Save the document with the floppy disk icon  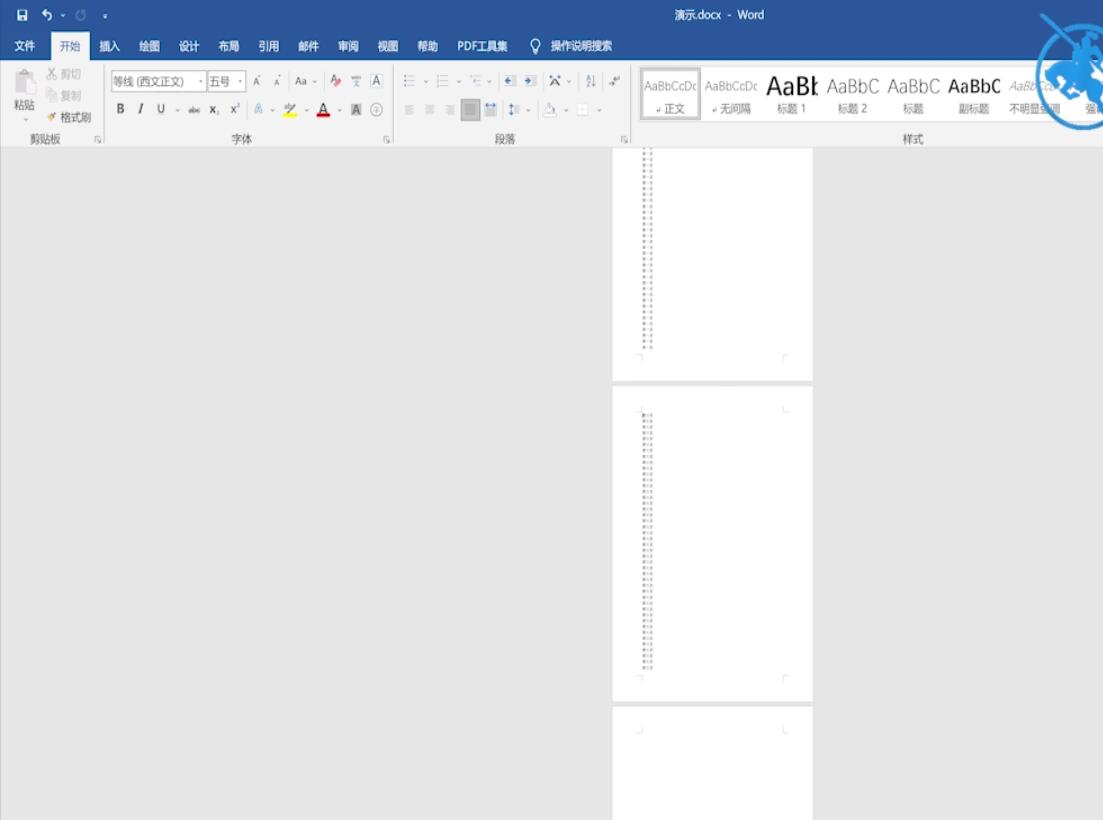pyautogui.click(x=22, y=15)
